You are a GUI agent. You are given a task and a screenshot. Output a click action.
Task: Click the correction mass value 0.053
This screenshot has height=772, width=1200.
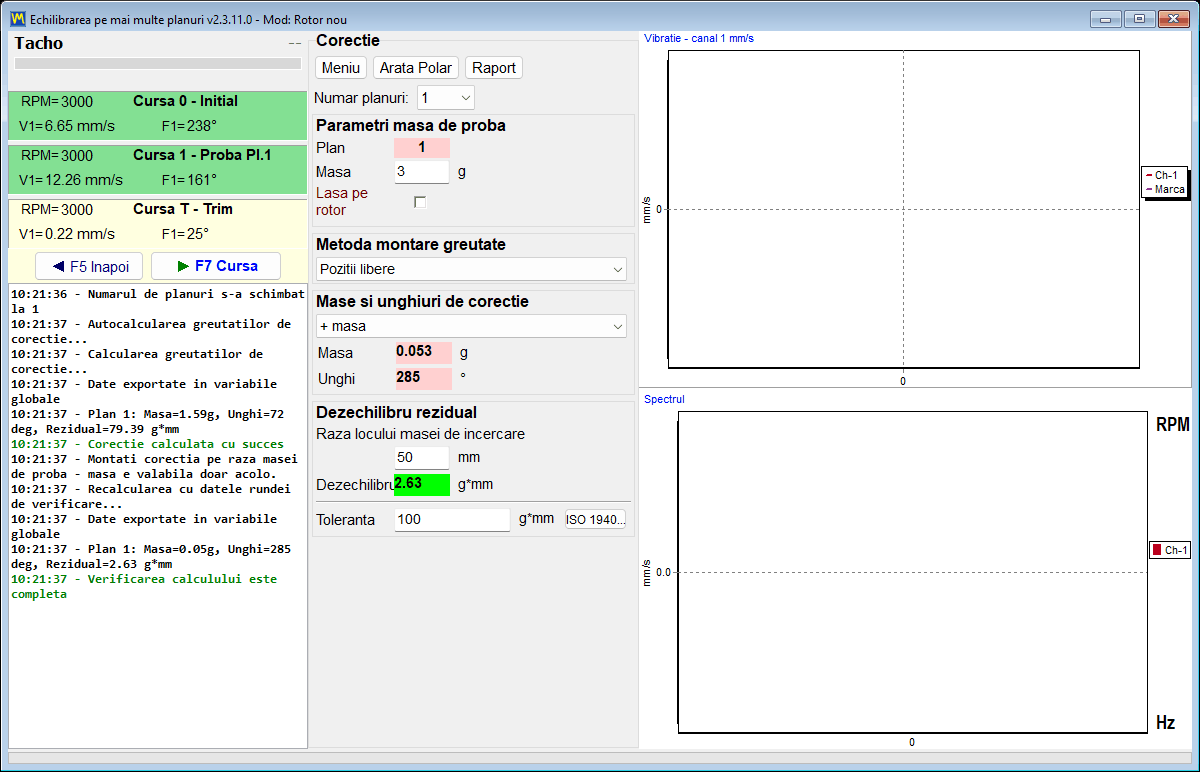pyautogui.click(x=423, y=352)
